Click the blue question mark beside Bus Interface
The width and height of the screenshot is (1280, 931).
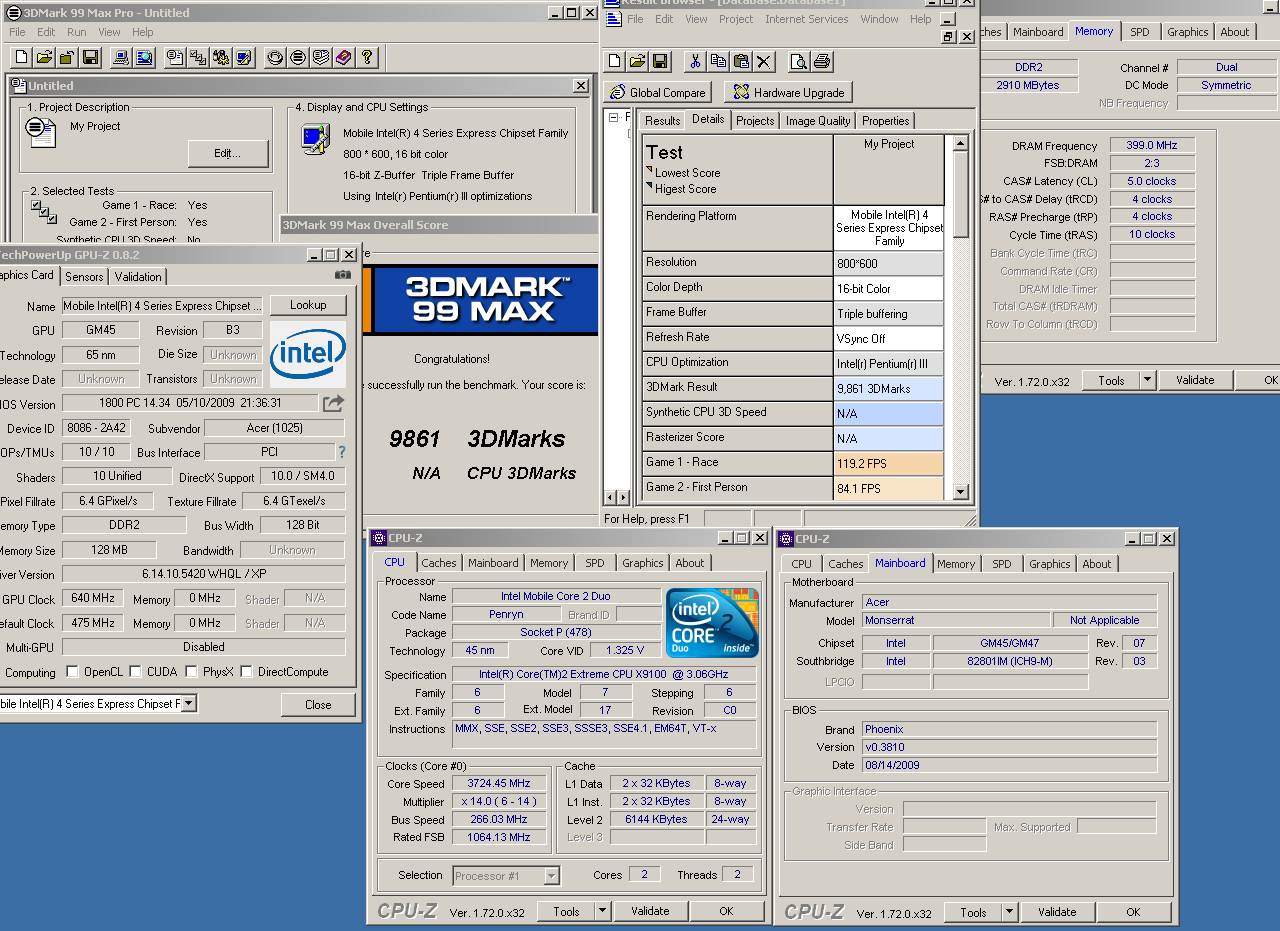point(342,452)
